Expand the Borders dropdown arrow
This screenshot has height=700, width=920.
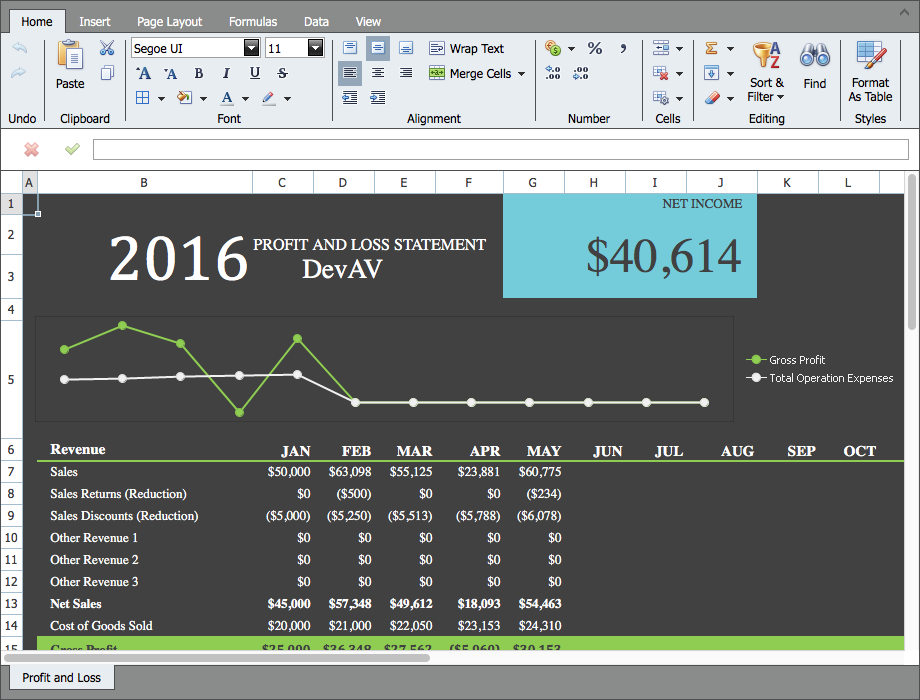161,99
